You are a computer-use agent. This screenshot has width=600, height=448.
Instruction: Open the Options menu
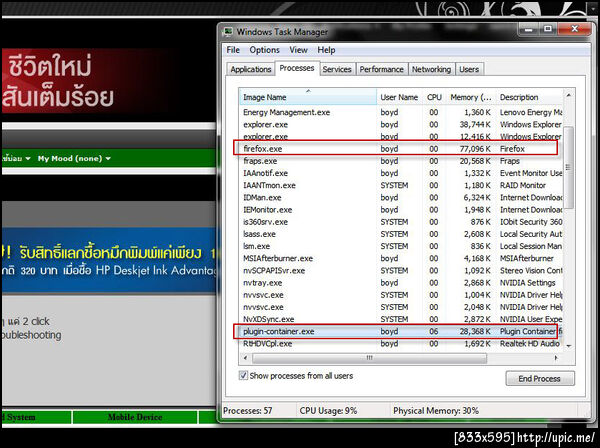click(x=264, y=50)
